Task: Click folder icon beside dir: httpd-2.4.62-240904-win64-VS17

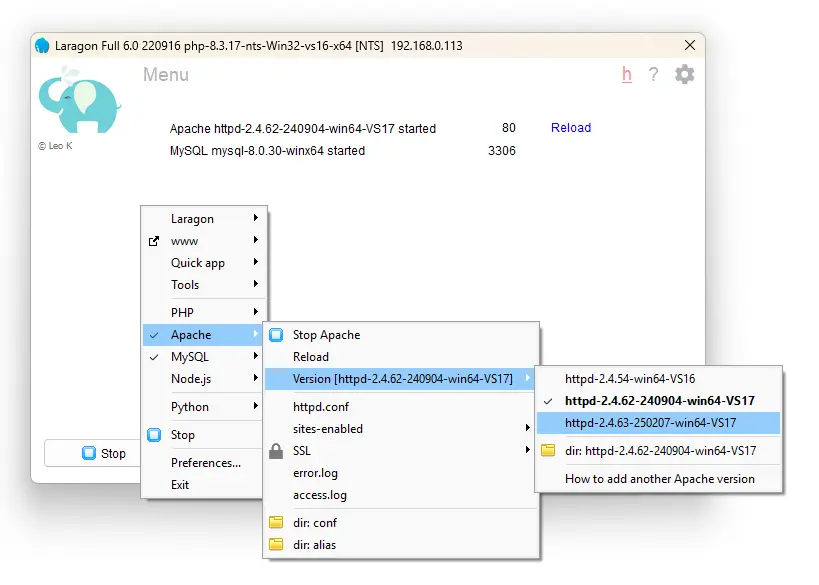Action: pos(548,450)
